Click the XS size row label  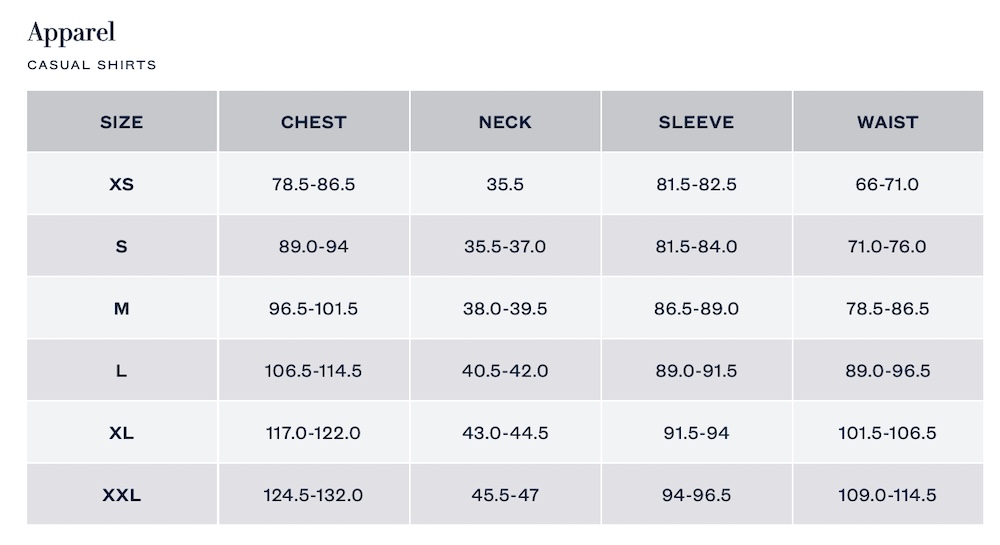click(x=122, y=184)
